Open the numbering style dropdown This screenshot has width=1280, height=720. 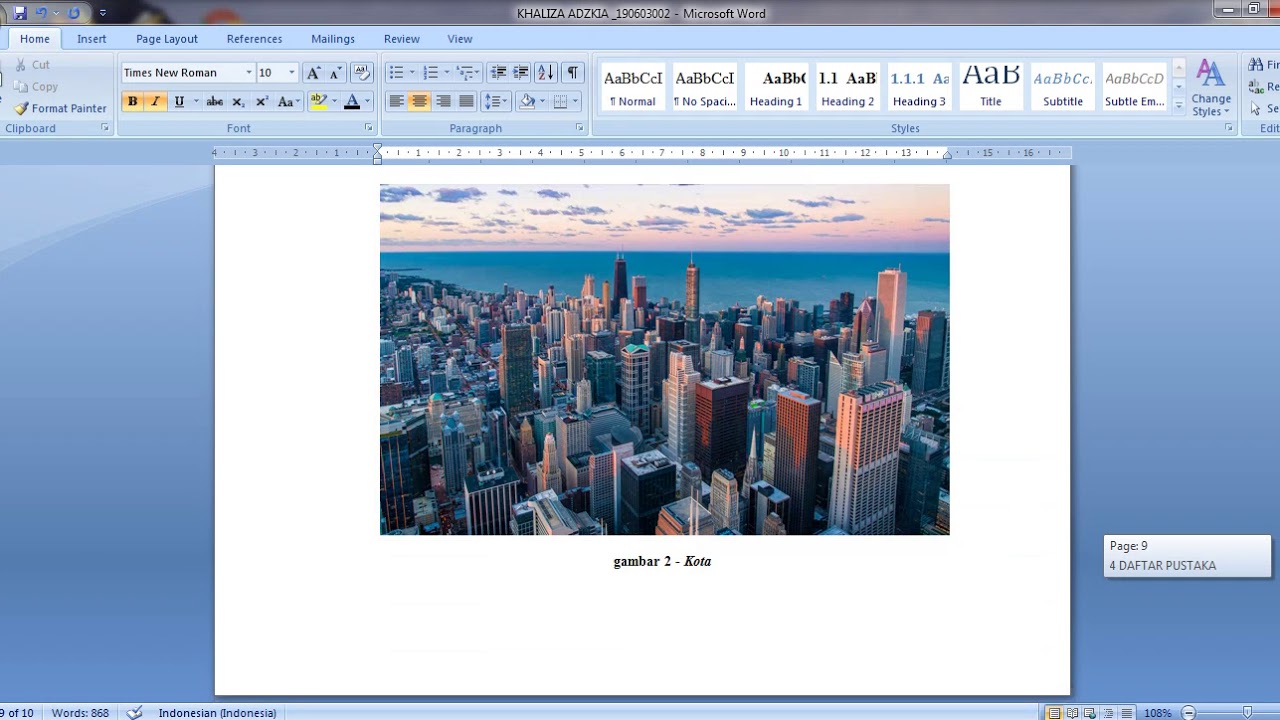[x=447, y=73]
